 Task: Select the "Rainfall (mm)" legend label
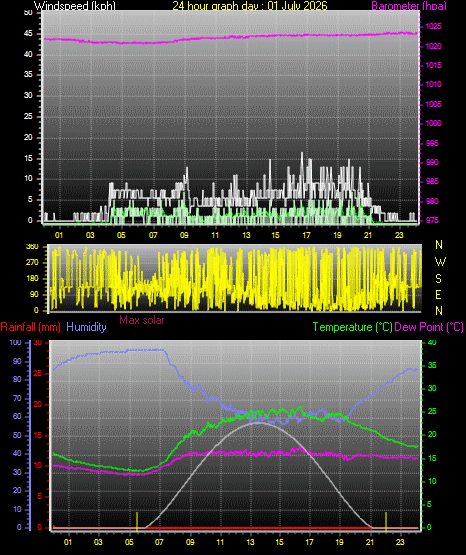tap(30, 327)
